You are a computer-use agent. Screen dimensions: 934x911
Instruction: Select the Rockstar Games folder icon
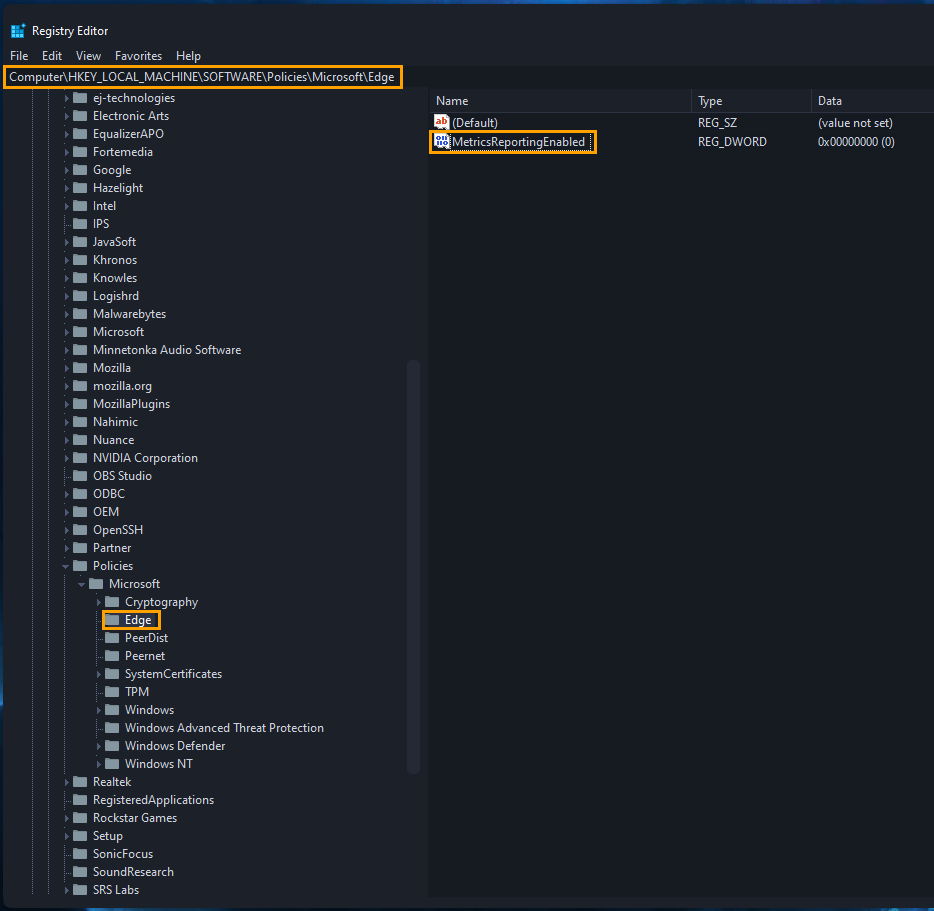(x=80, y=817)
